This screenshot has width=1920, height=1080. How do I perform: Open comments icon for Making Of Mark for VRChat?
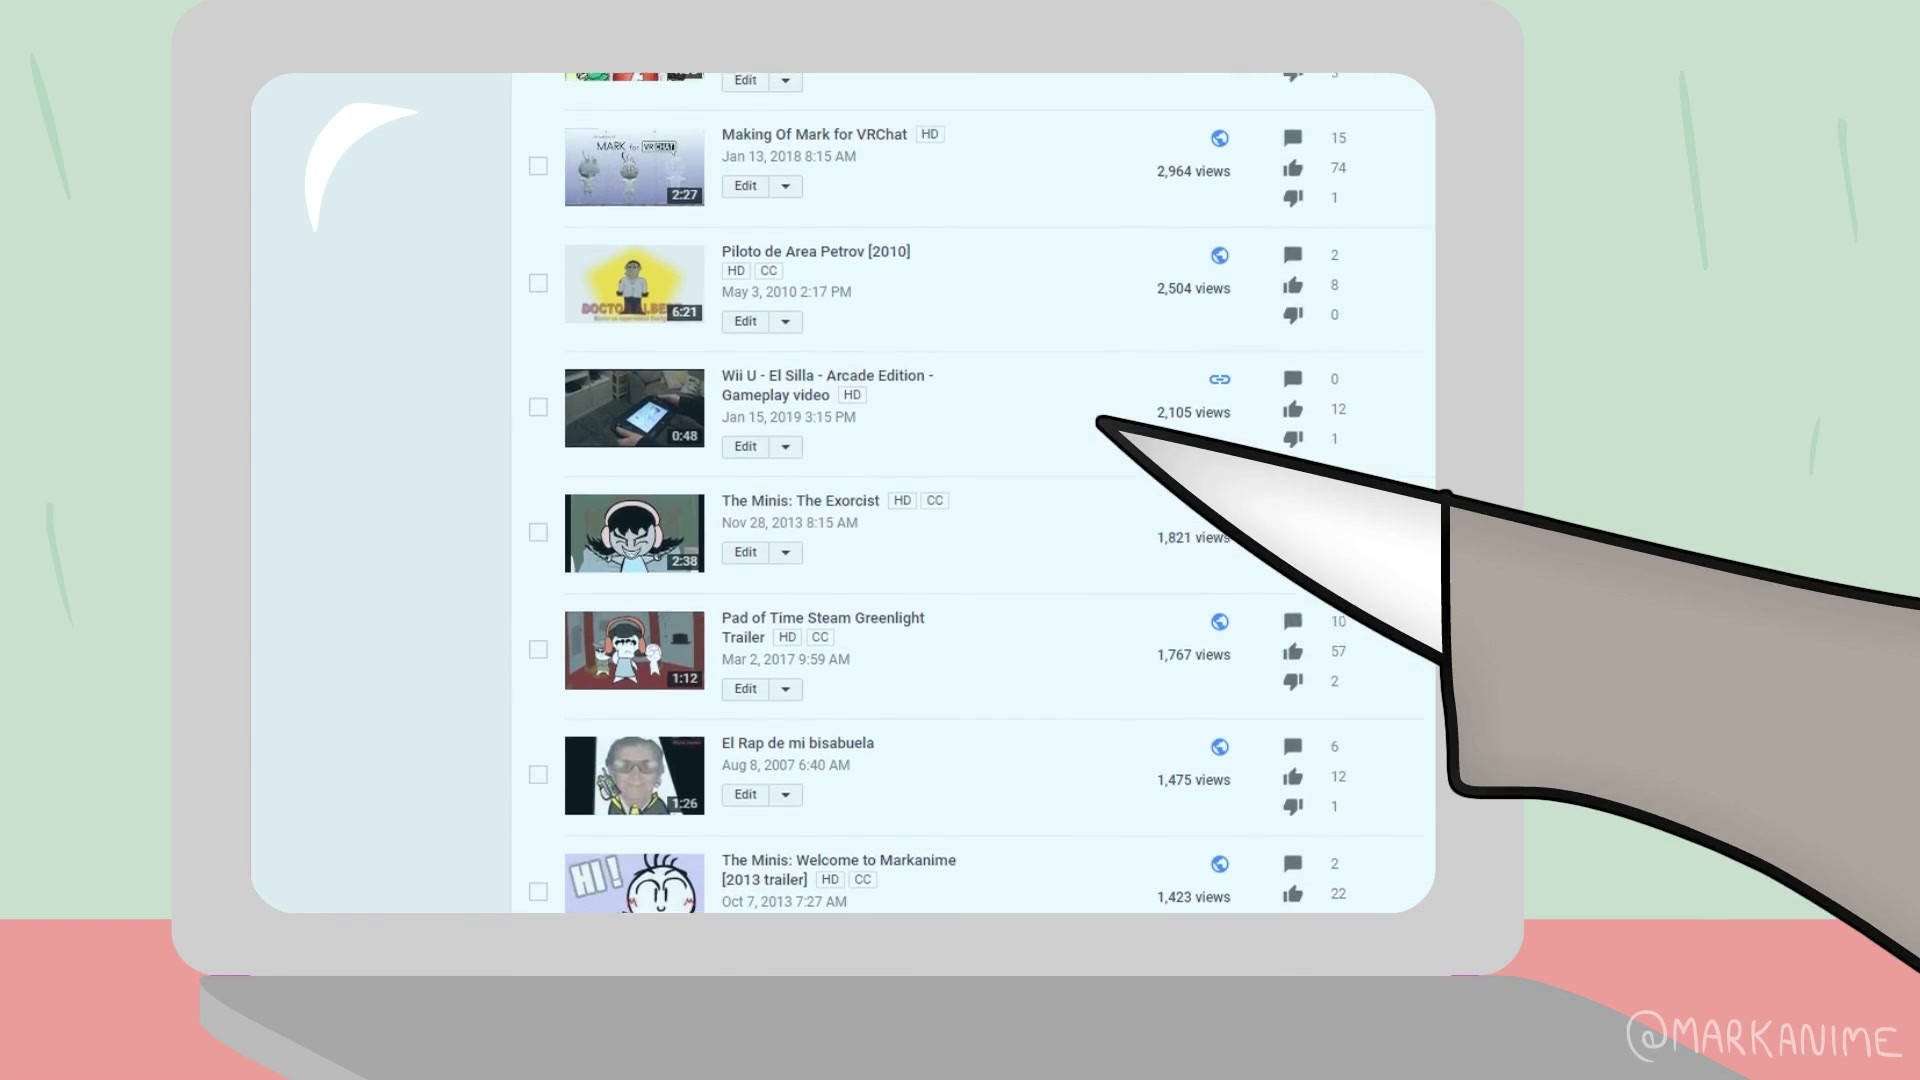tap(1292, 138)
